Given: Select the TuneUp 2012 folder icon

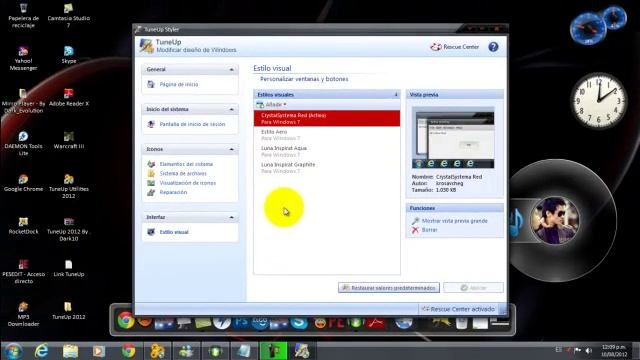Looking at the screenshot, I should click(x=69, y=311).
